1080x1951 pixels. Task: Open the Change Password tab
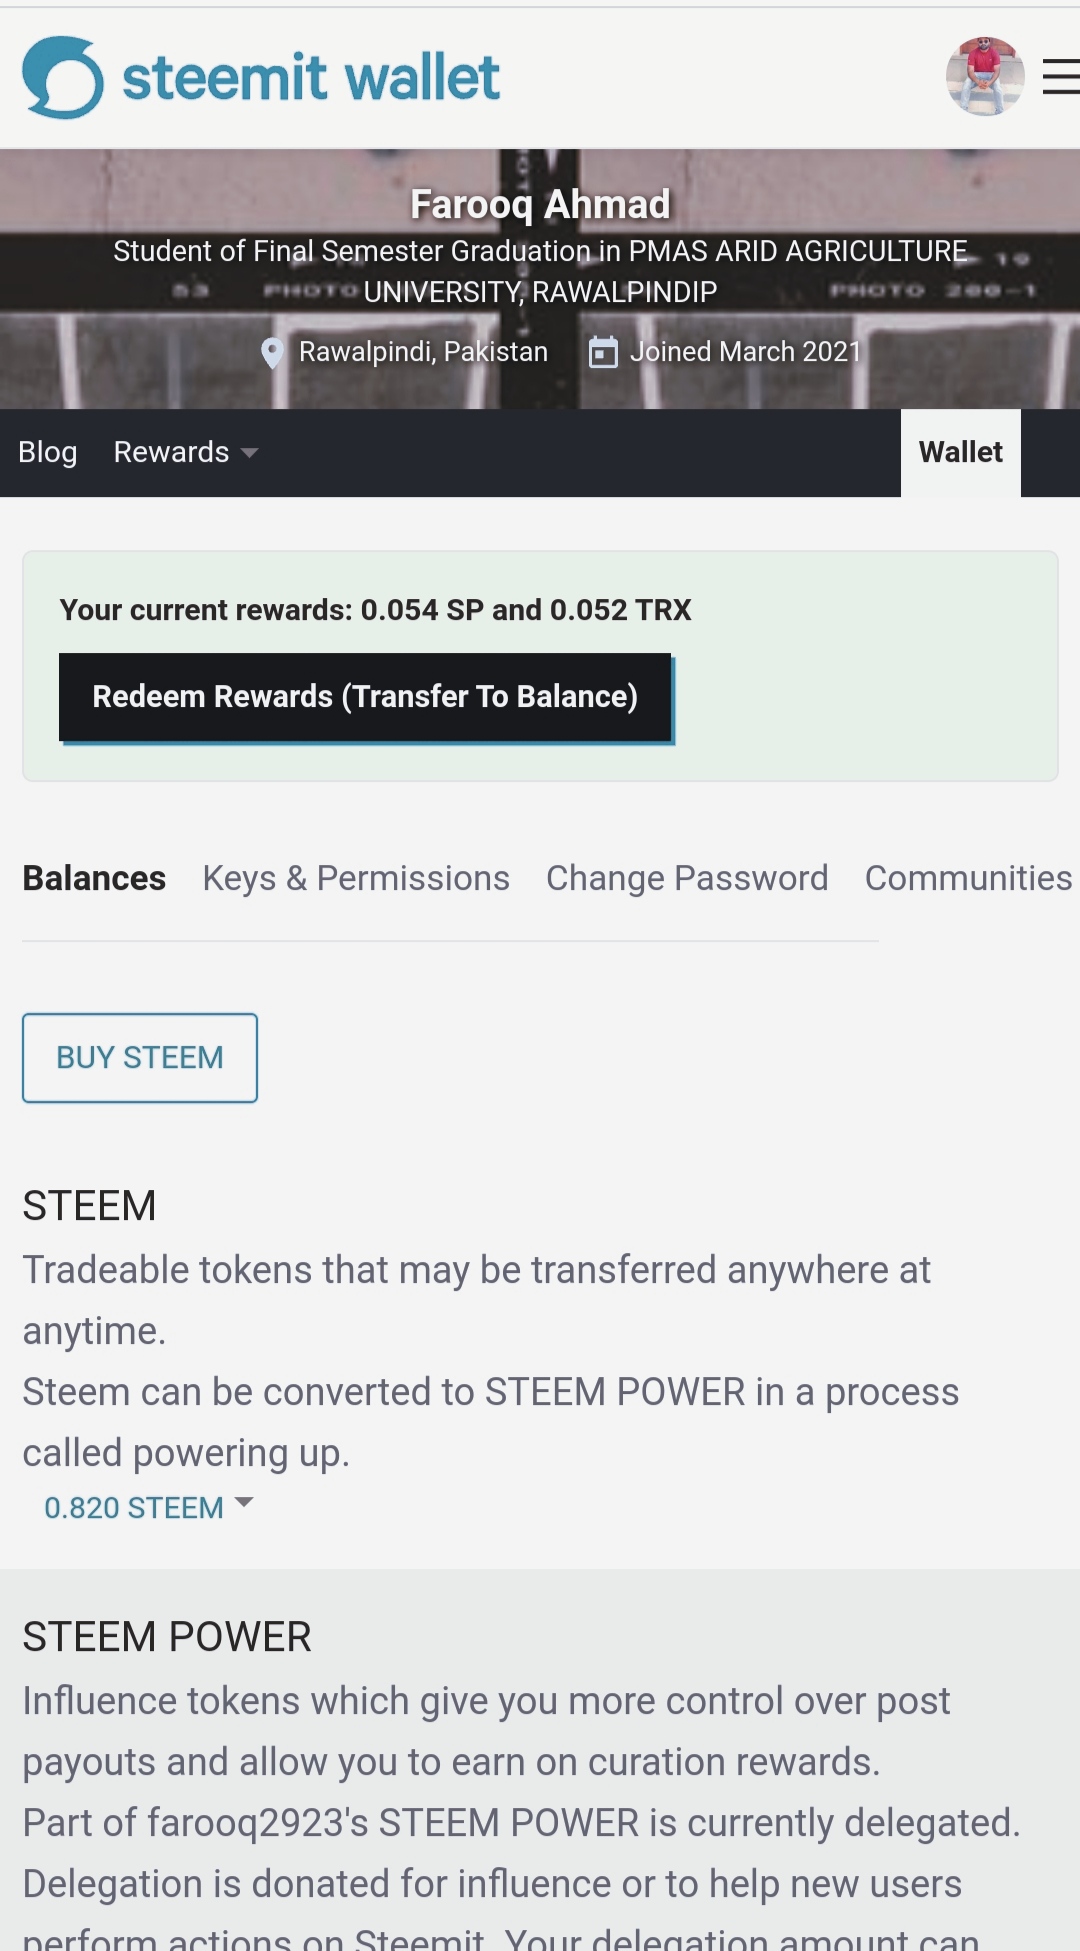(x=687, y=878)
